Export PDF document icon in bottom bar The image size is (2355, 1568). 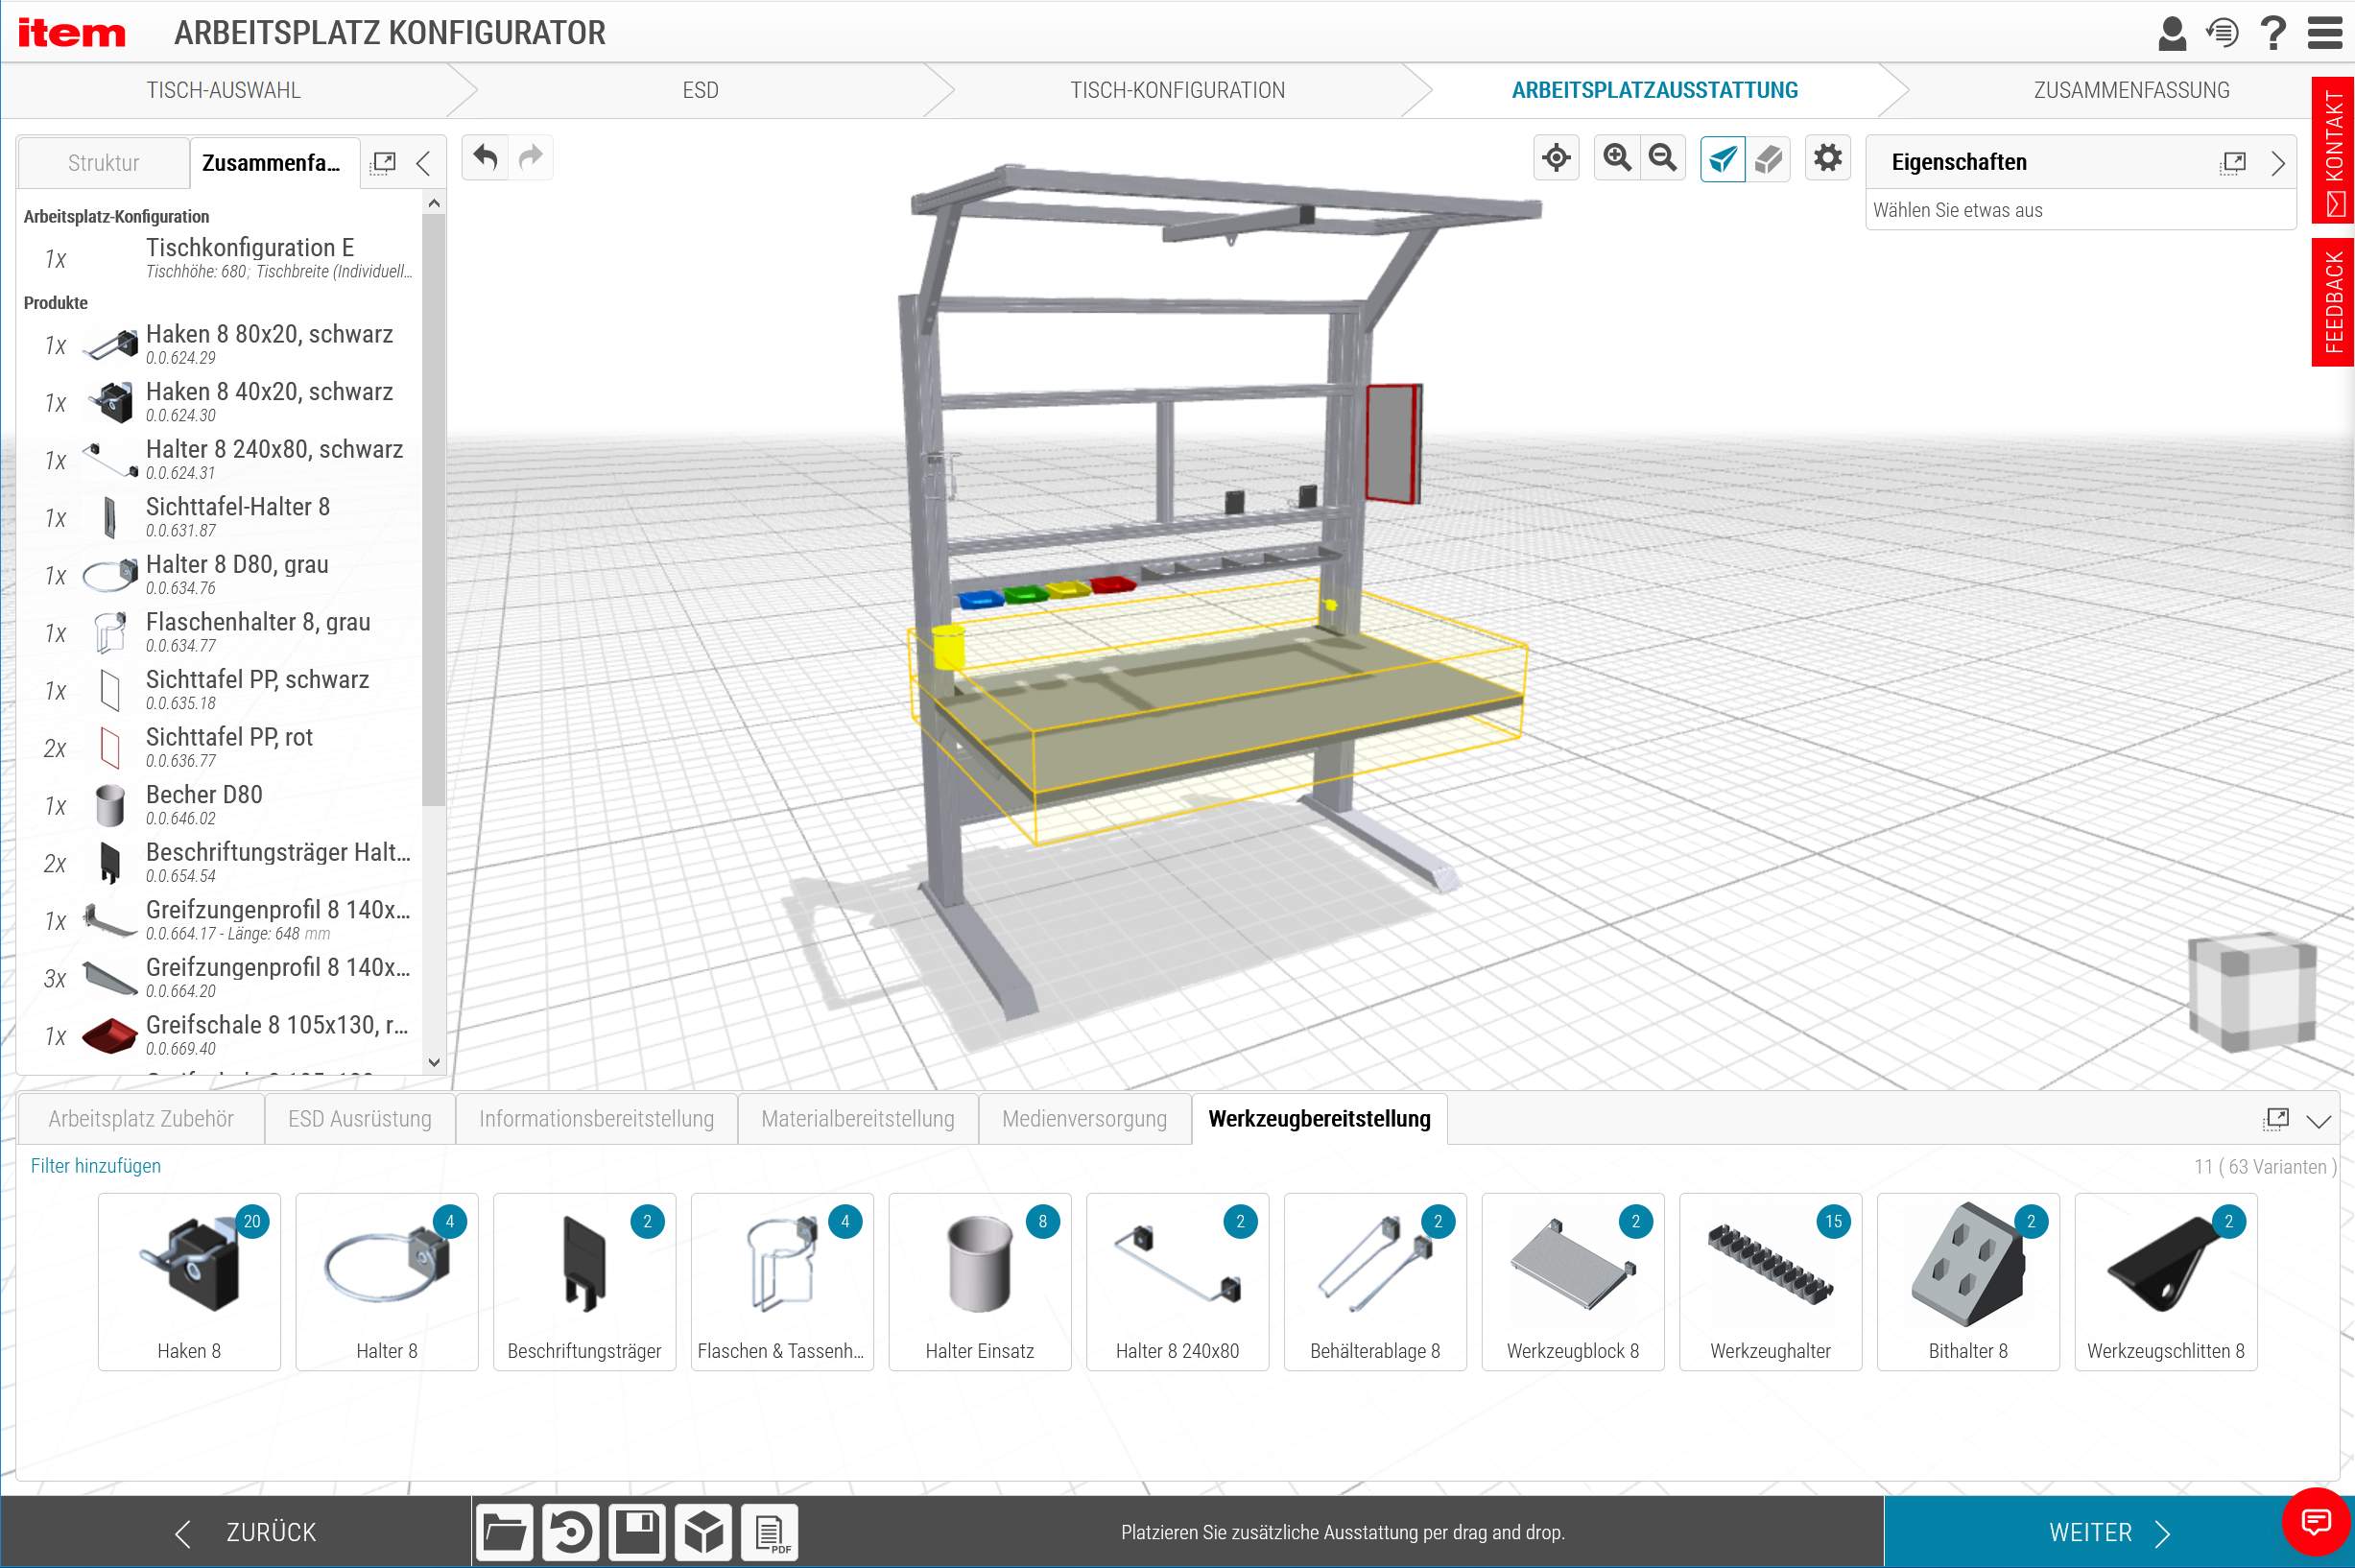tap(770, 1531)
